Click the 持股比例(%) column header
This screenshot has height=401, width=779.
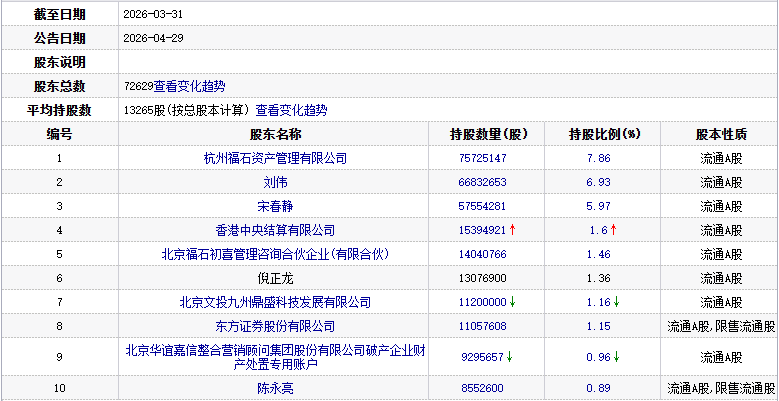coord(604,134)
